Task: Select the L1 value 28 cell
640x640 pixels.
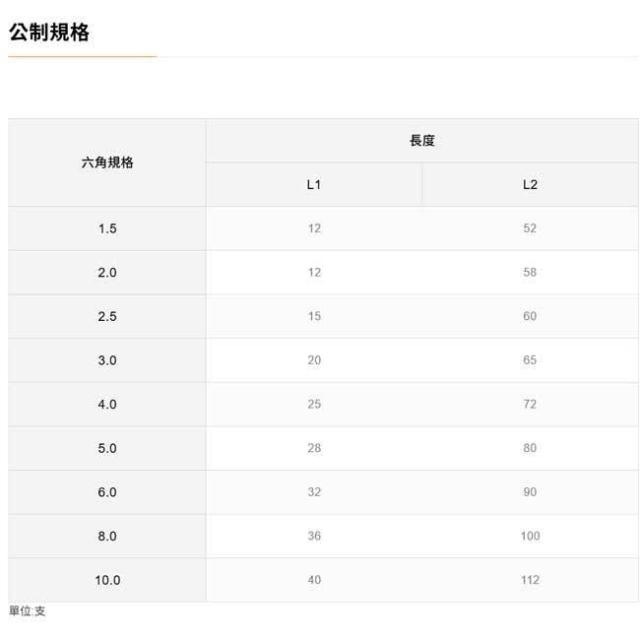Action: [x=314, y=449]
